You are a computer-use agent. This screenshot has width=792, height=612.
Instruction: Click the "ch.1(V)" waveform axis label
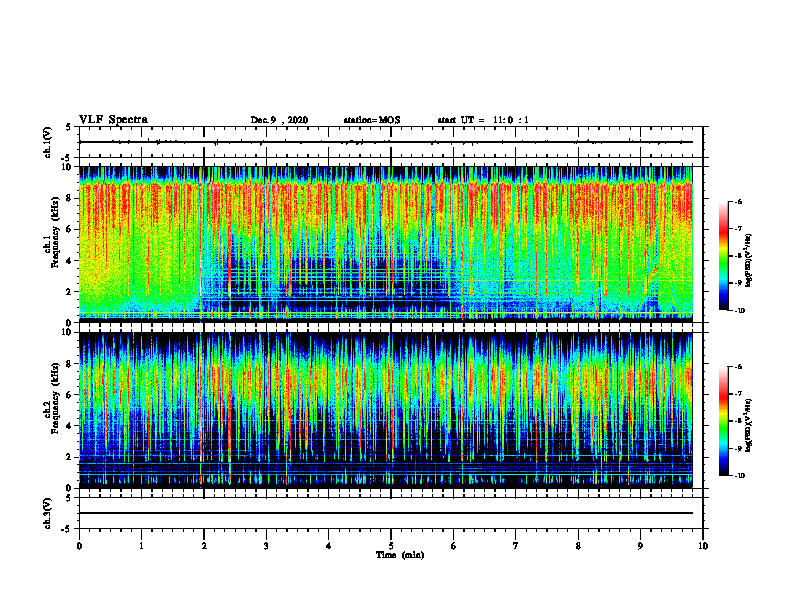pos(48,142)
